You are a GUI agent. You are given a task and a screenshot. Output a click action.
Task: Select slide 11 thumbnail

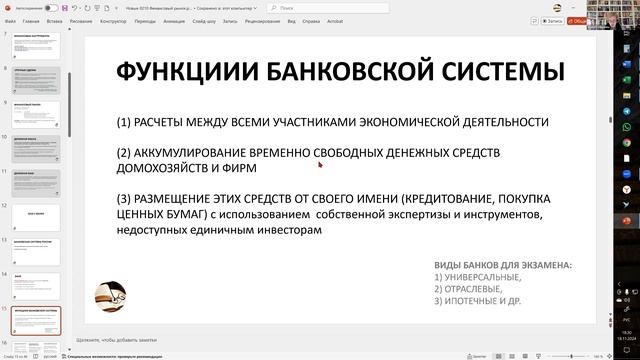coord(36,184)
